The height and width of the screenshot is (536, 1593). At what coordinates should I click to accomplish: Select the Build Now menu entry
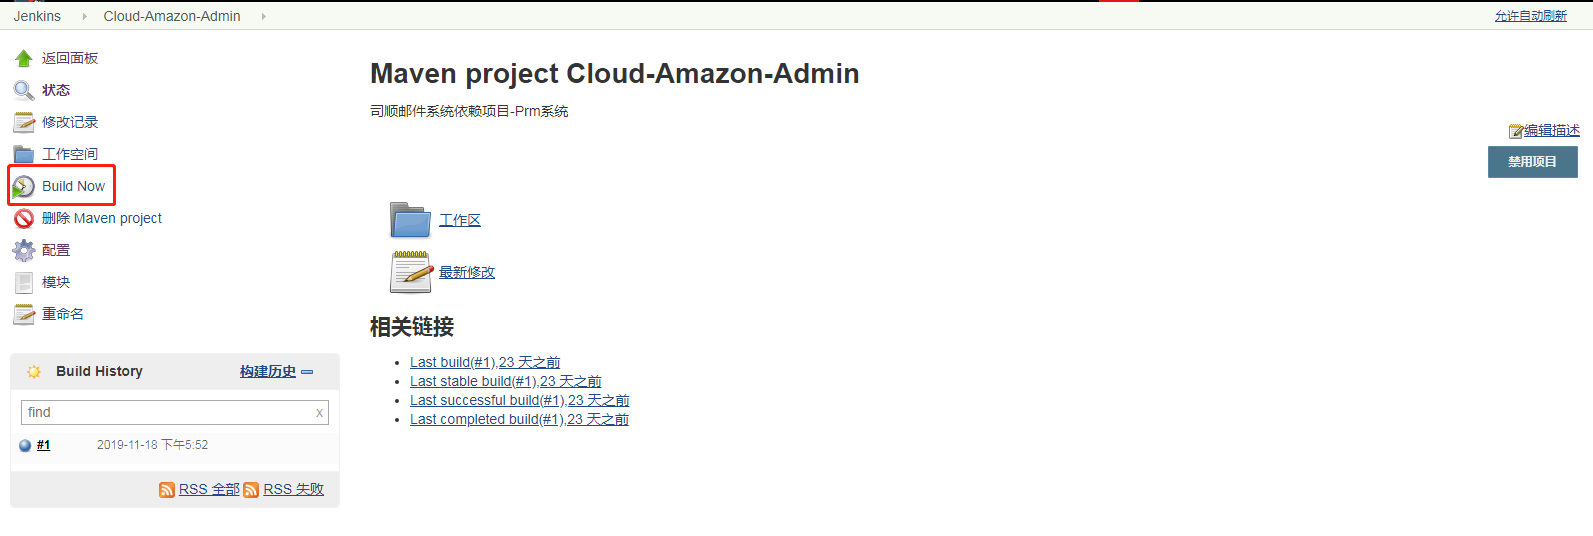click(x=73, y=186)
